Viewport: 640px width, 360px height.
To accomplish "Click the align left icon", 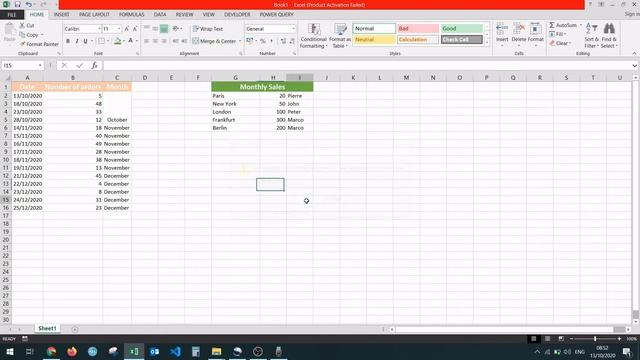I will pyautogui.click(x=147, y=41).
